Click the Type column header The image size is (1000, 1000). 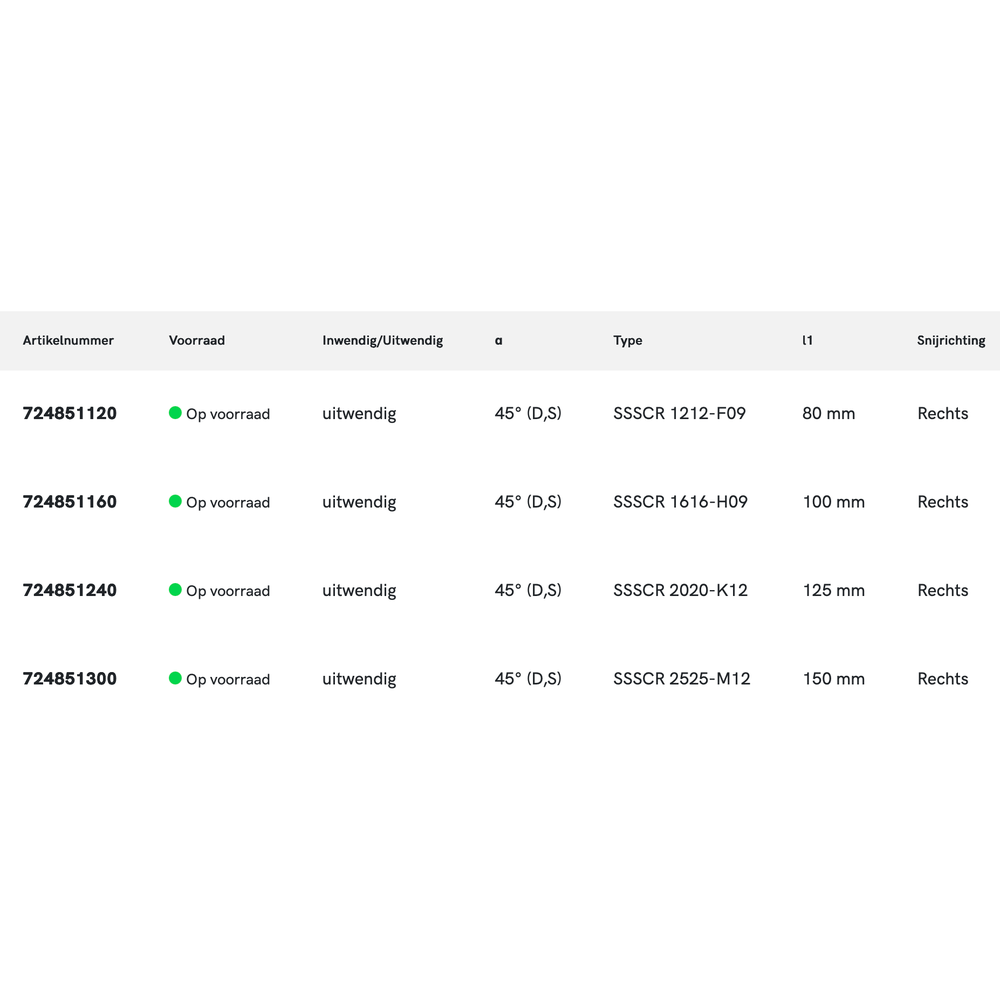tap(628, 341)
